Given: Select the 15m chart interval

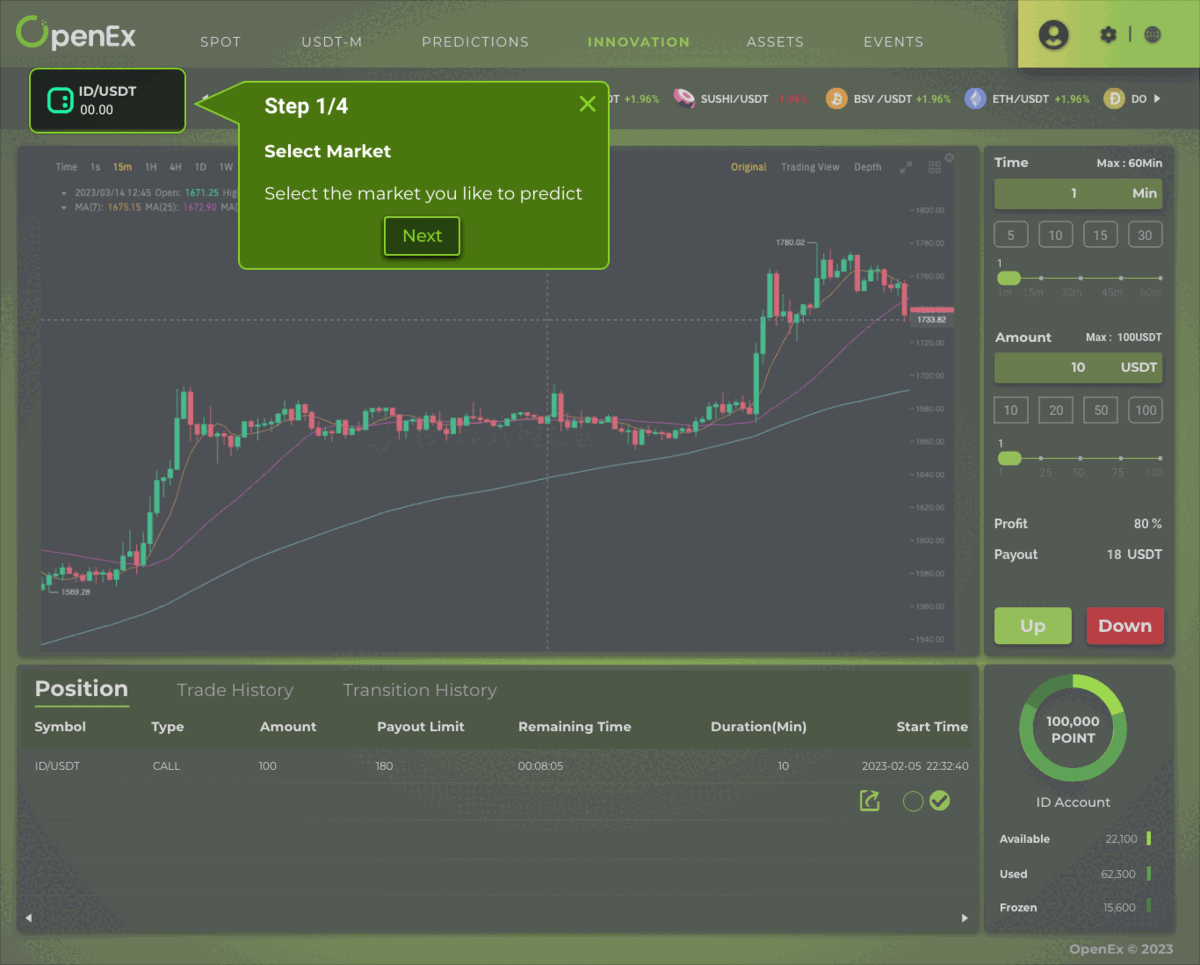Looking at the screenshot, I should pos(122,167).
